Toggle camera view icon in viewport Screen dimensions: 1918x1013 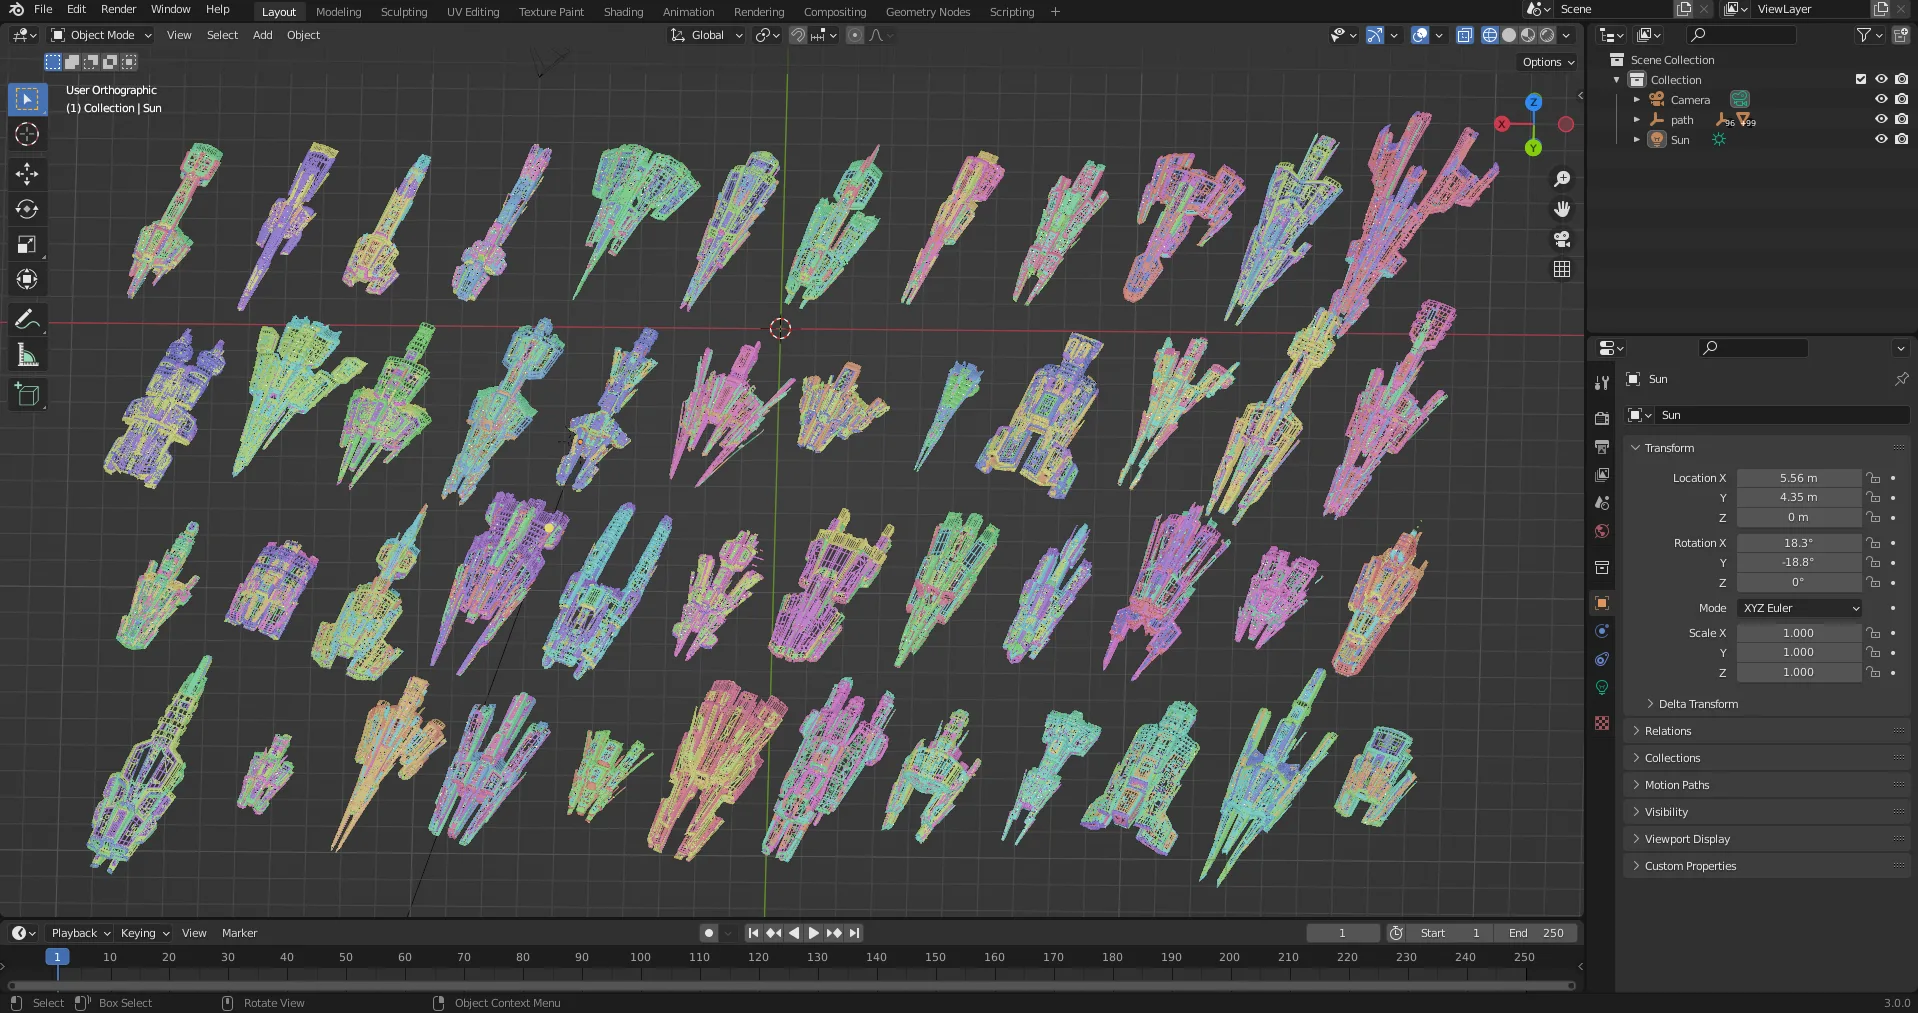[x=1562, y=239]
